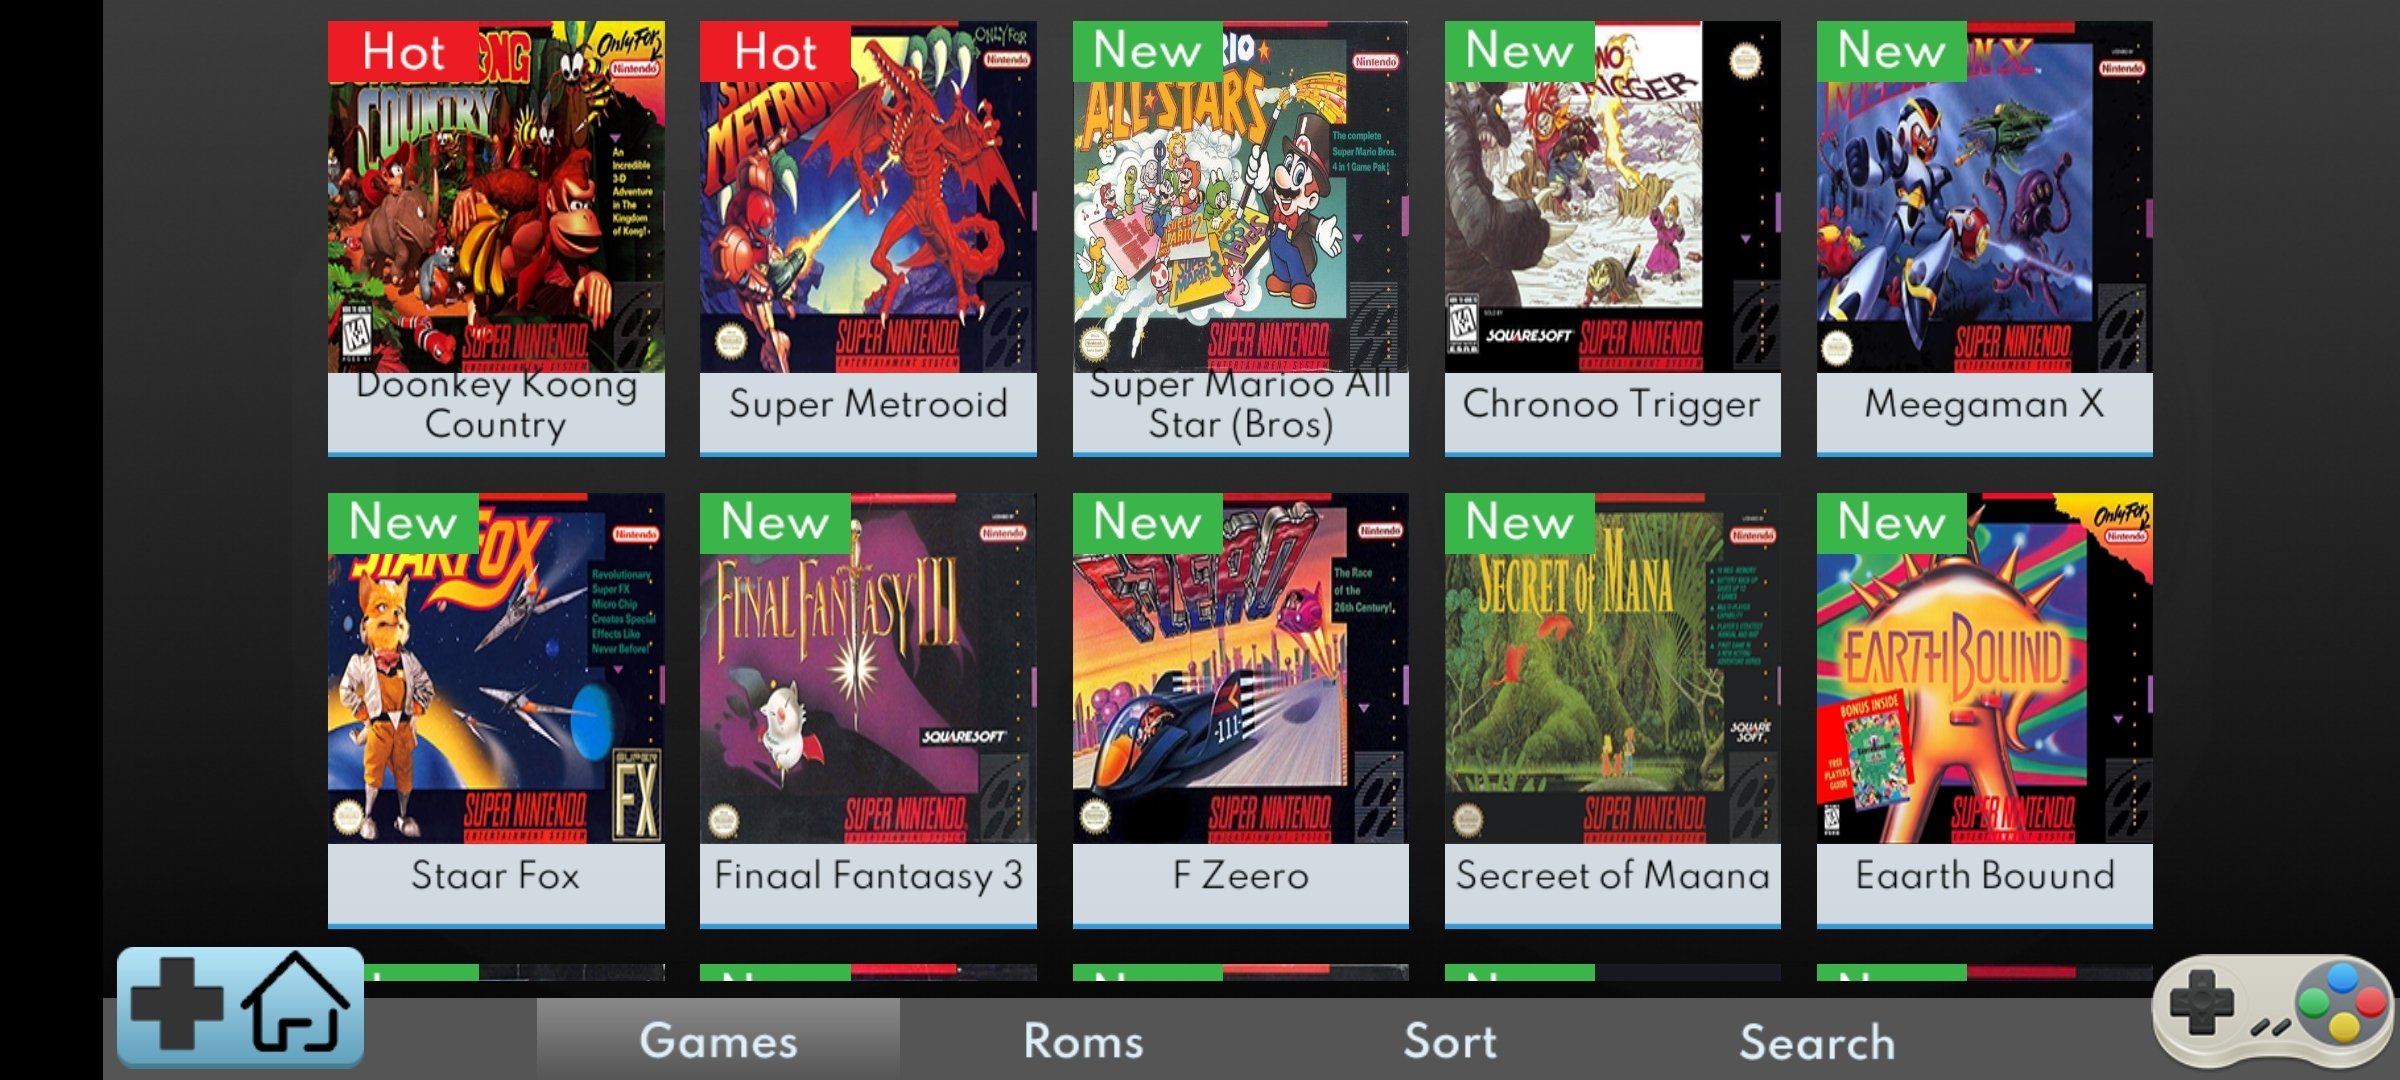The width and height of the screenshot is (2400, 1080).
Task: Click the New badge on Eaarth Bouund
Action: pos(1892,522)
